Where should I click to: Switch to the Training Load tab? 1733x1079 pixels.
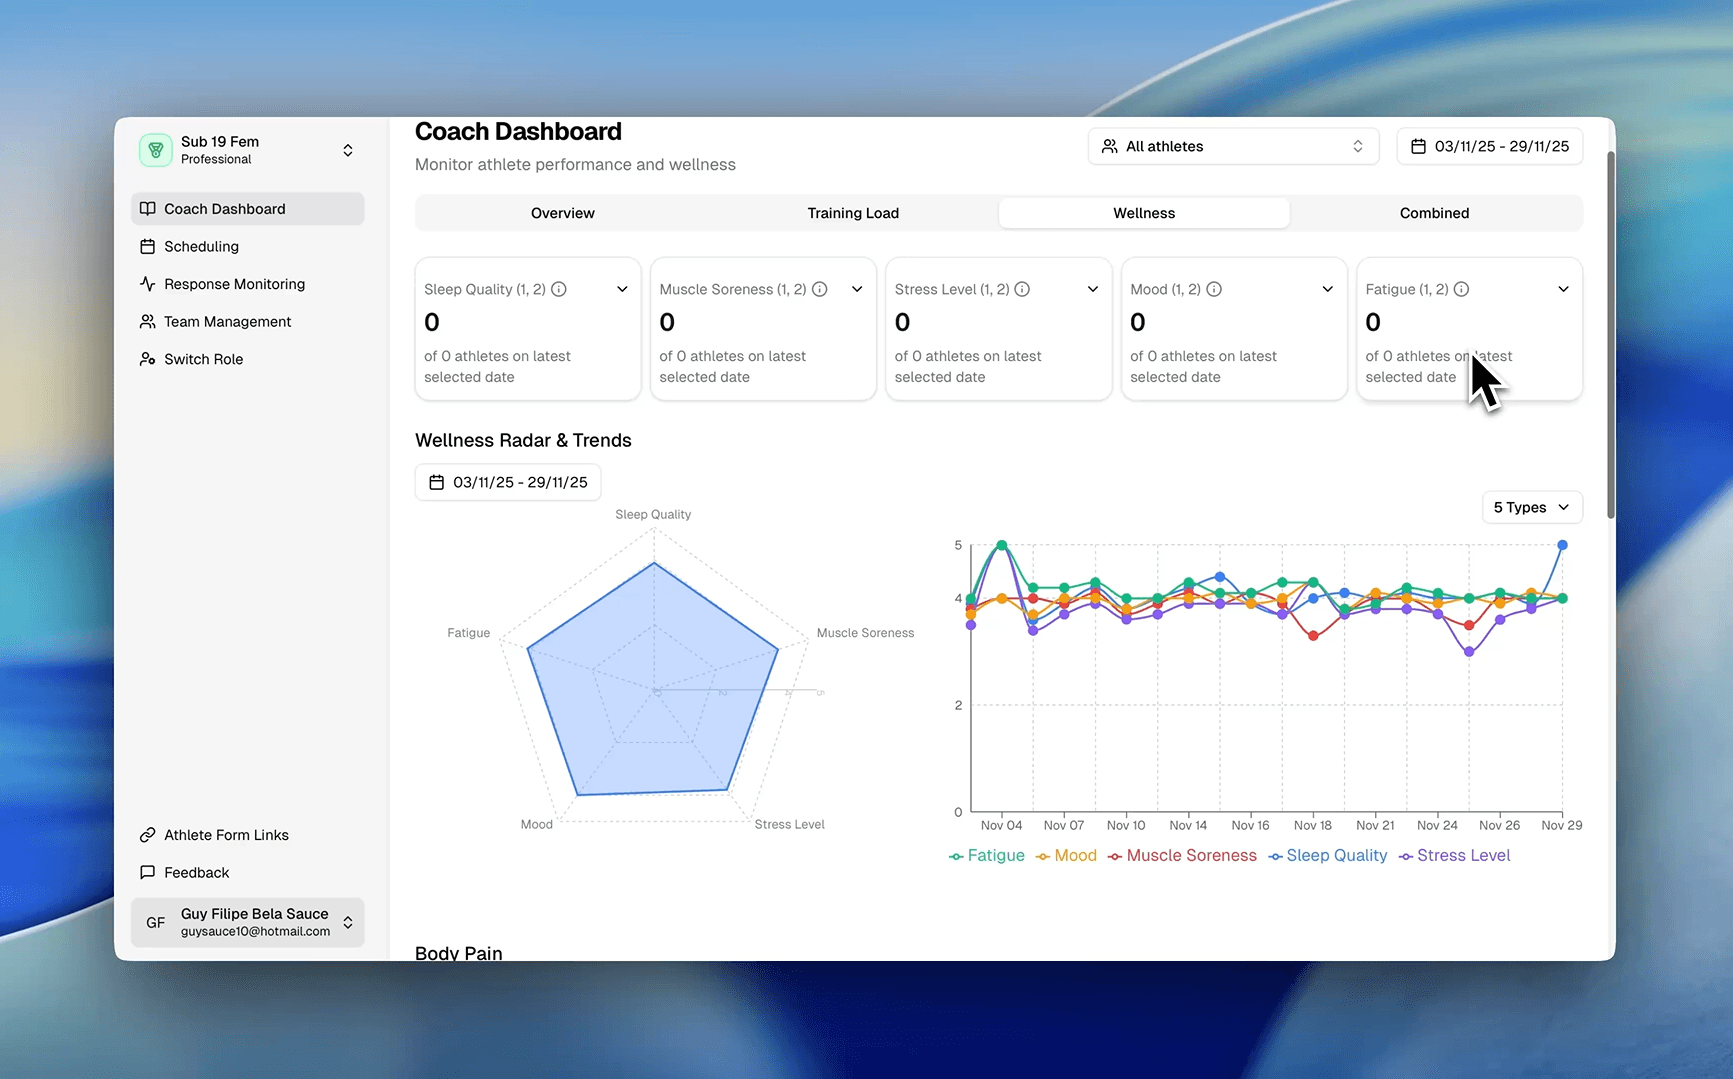point(853,212)
